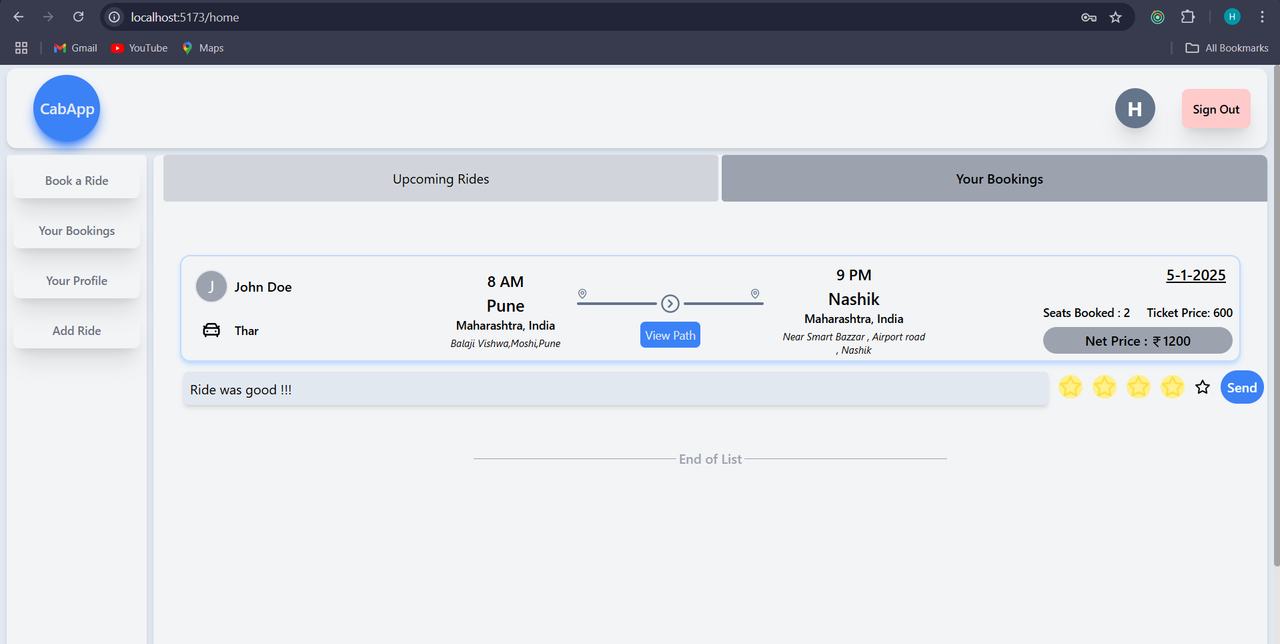Click the Sign Out button
This screenshot has height=644, width=1280.
click(x=1216, y=109)
